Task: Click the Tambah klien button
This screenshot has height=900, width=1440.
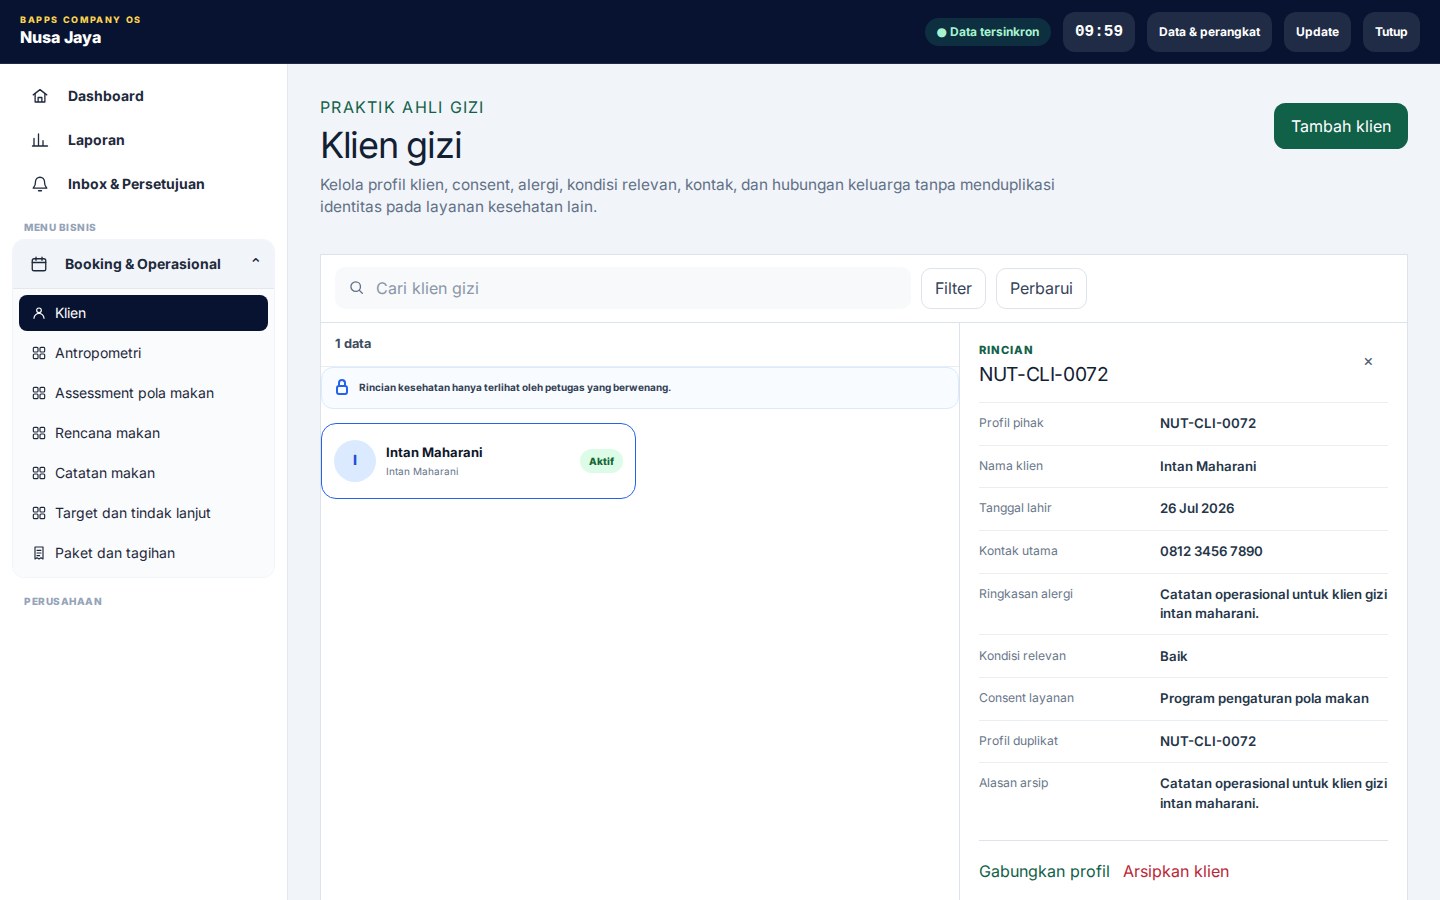Action: click(1341, 126)
